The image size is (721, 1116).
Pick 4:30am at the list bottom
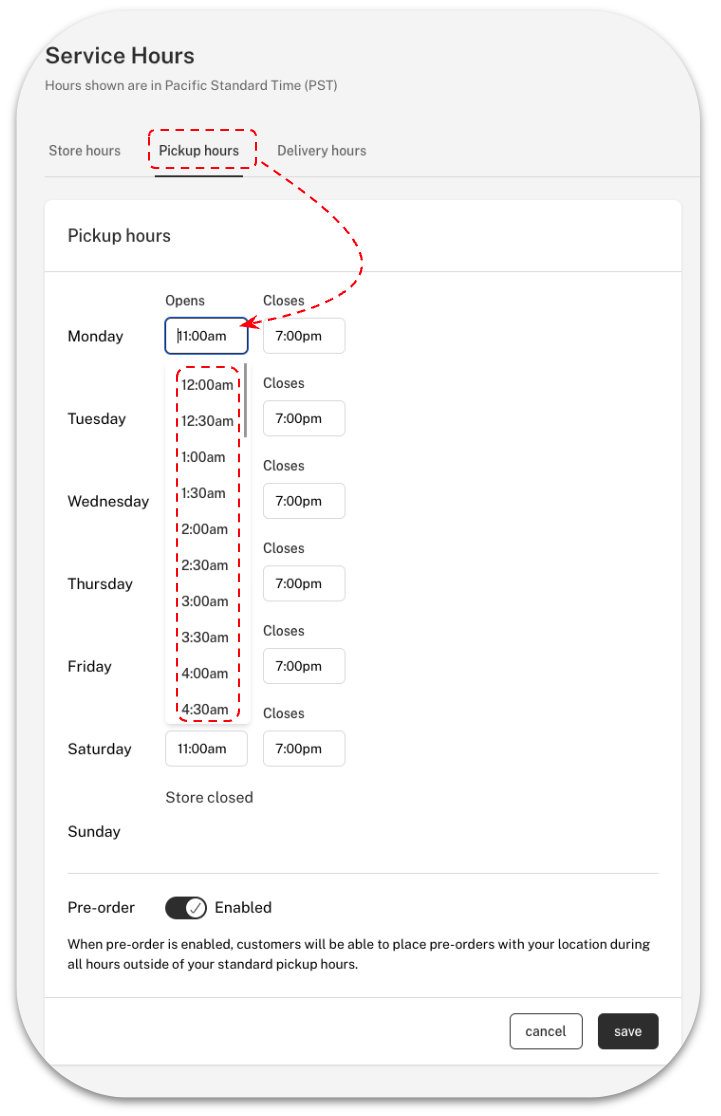click(x=205, y=709)
